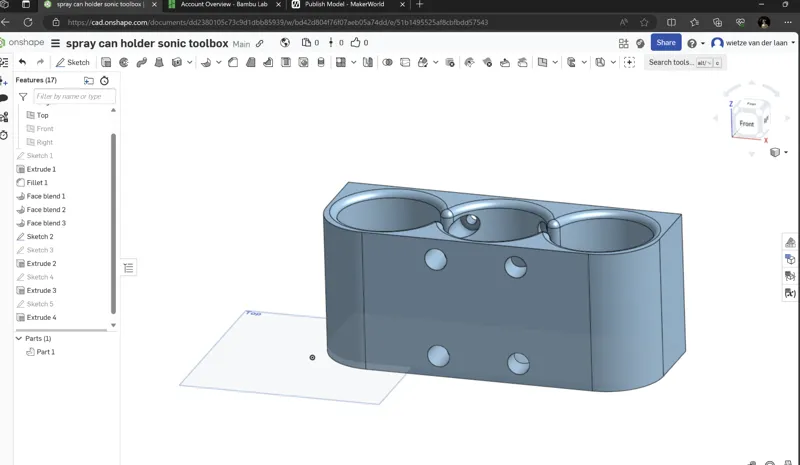This screenshot has height=465, width=800.
Task: Click the filter funnel icon
Action: click(x=23, y=96)
